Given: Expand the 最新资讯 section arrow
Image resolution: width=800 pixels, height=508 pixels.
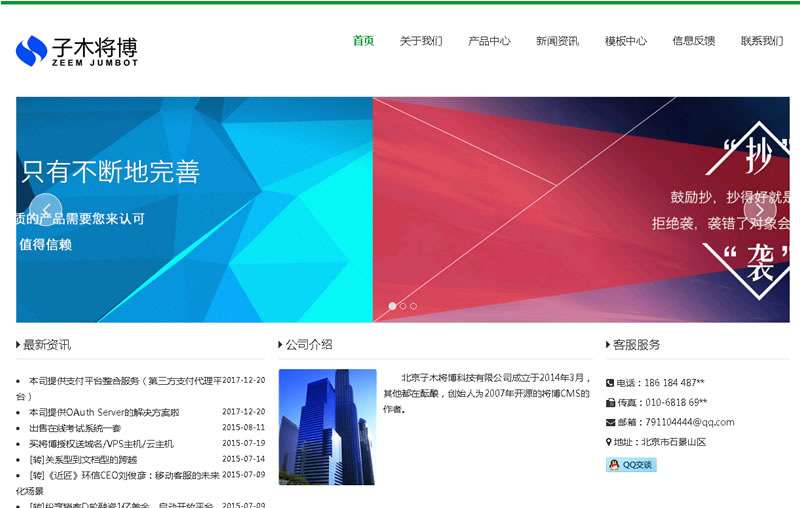Looking at the screenshot, I should [x=18, y=345].
